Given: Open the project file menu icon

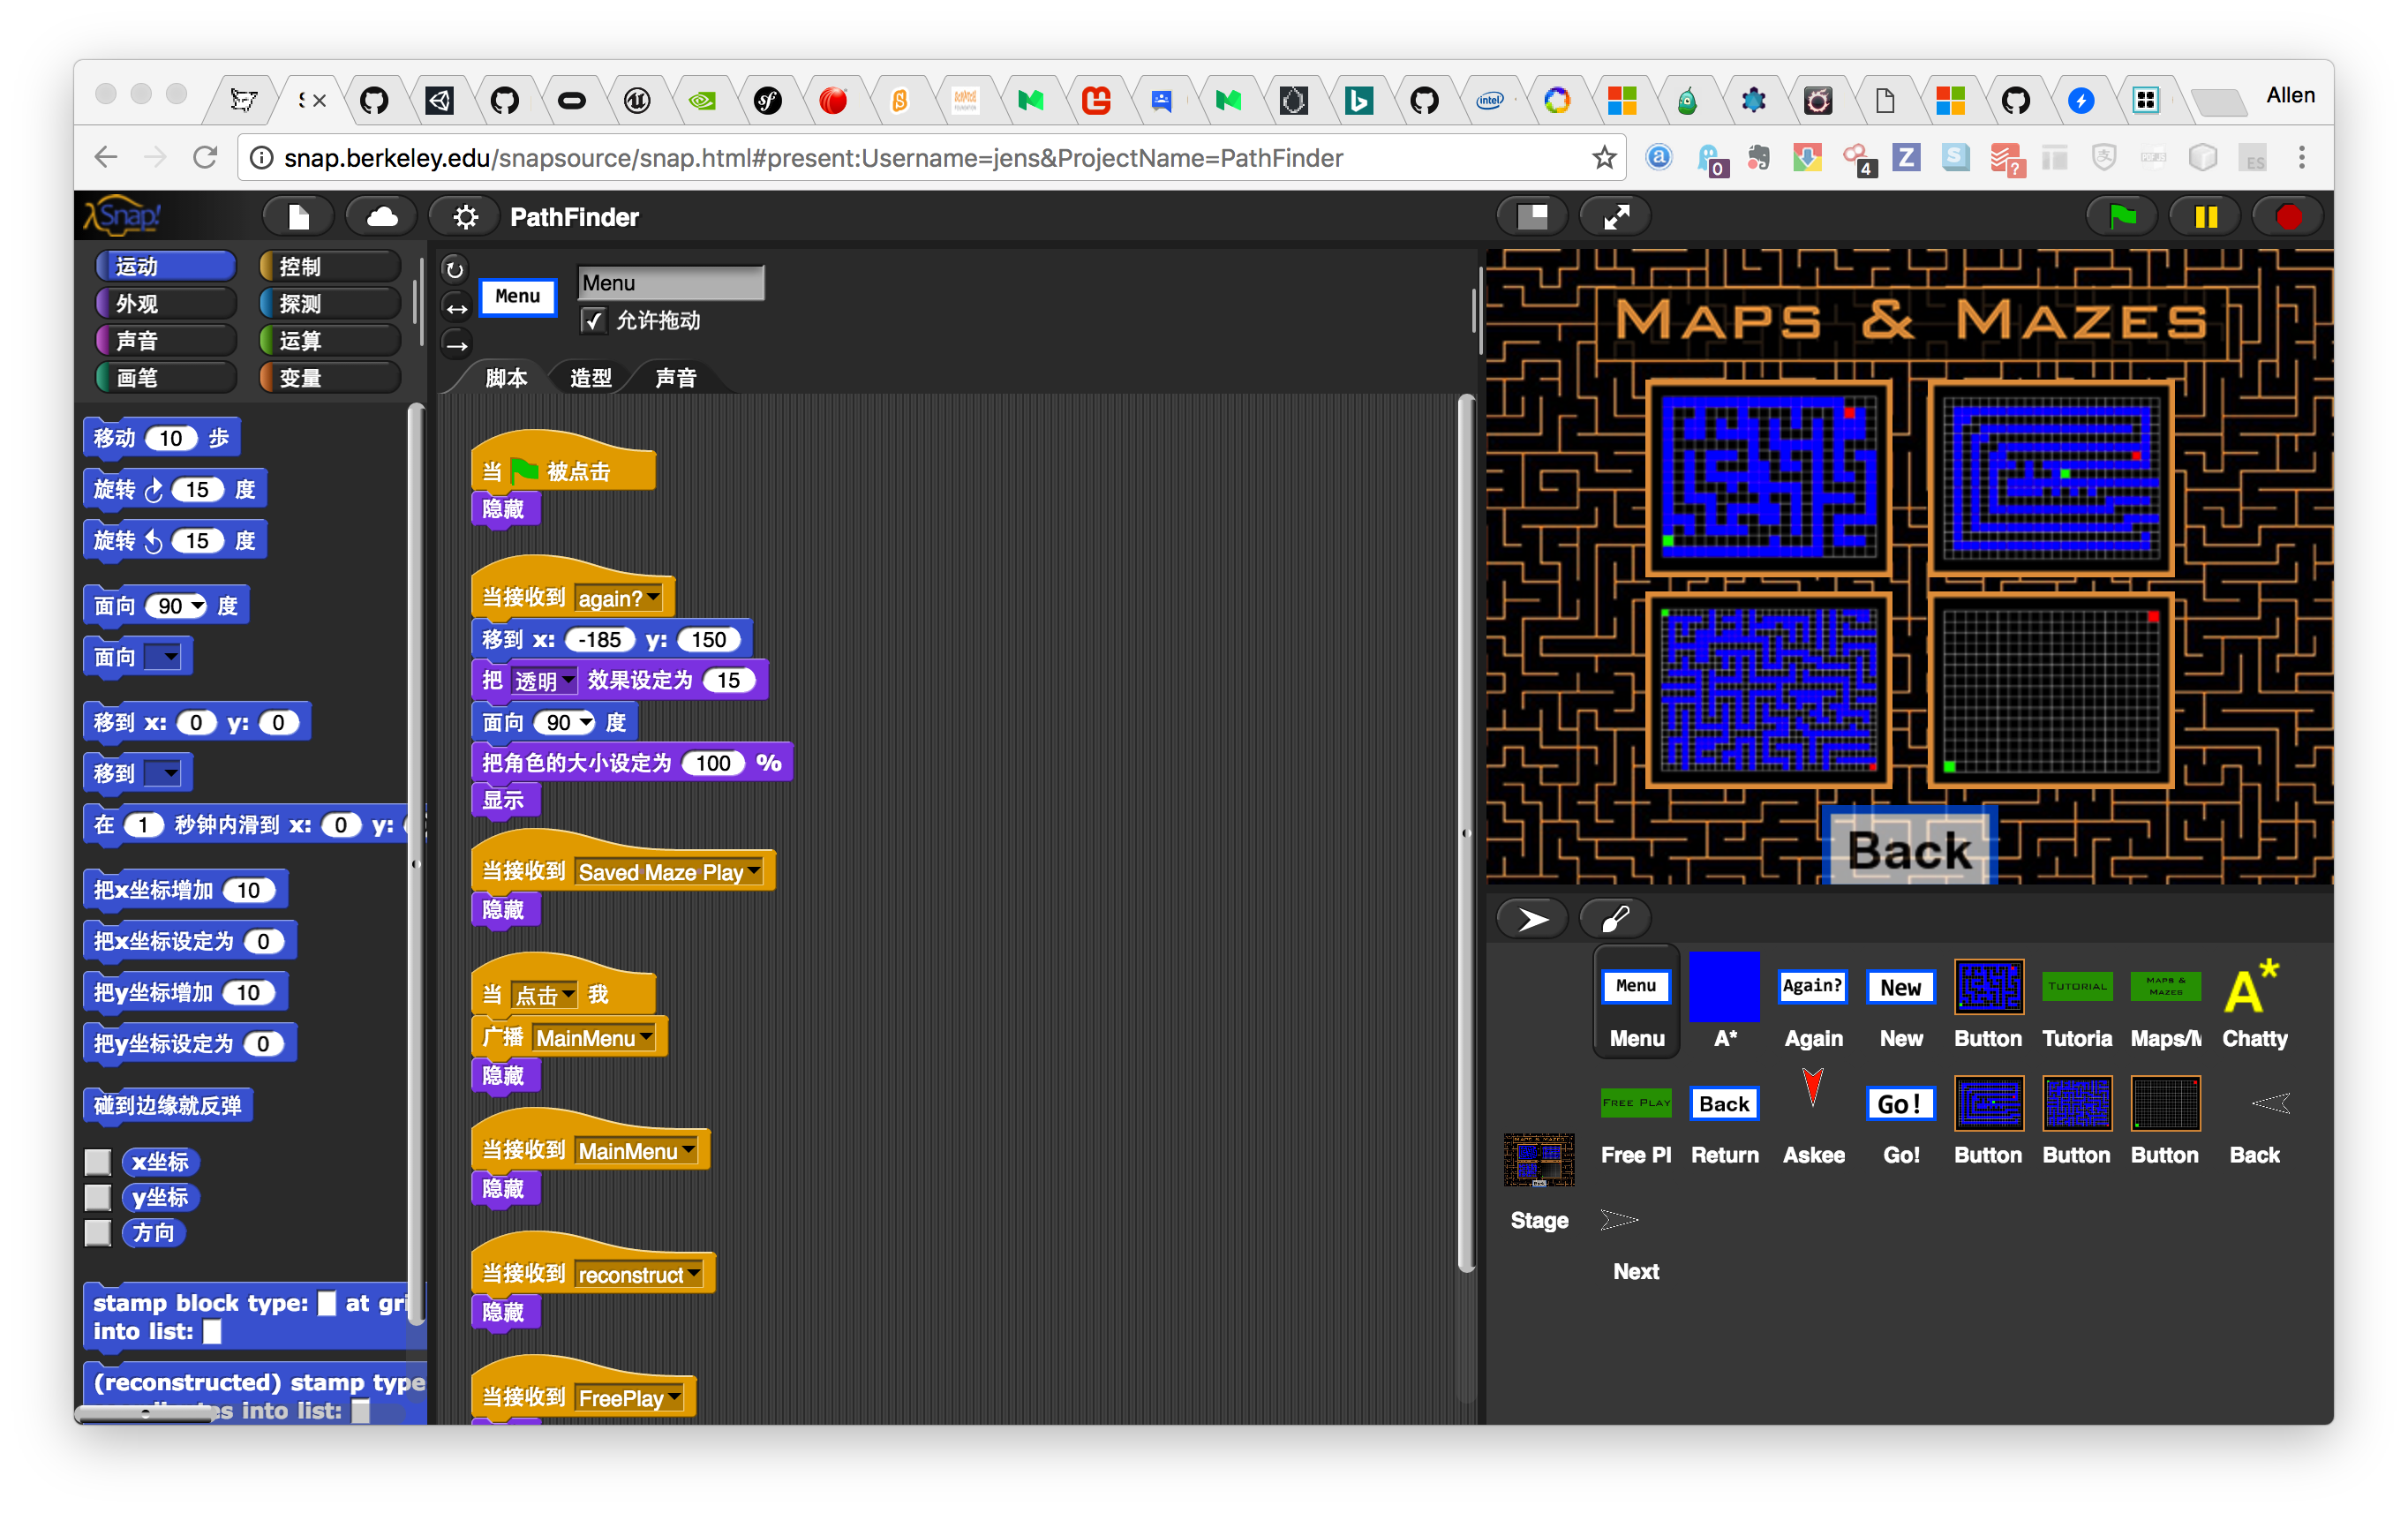Looking at the screenshot, I should (299, 216).
